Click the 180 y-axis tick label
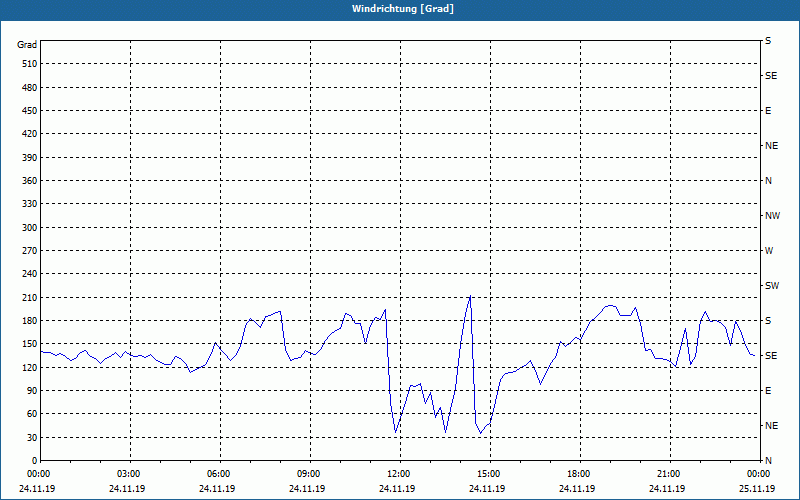 pyautogui.click(x=30, y=321)
